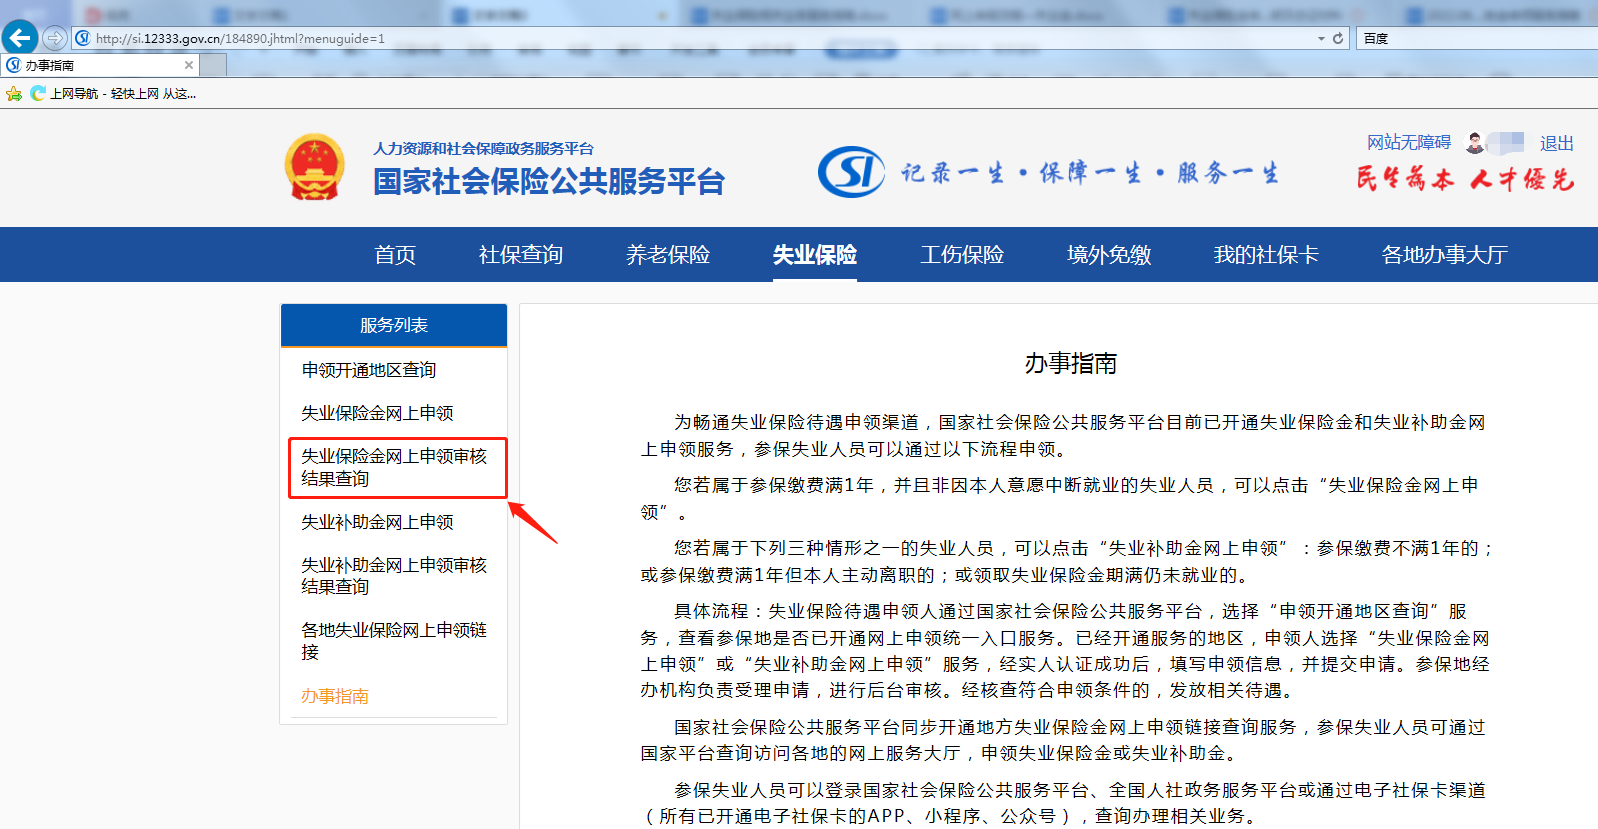
Task: Click the browser back arrow button
Action: click(20, 38)
